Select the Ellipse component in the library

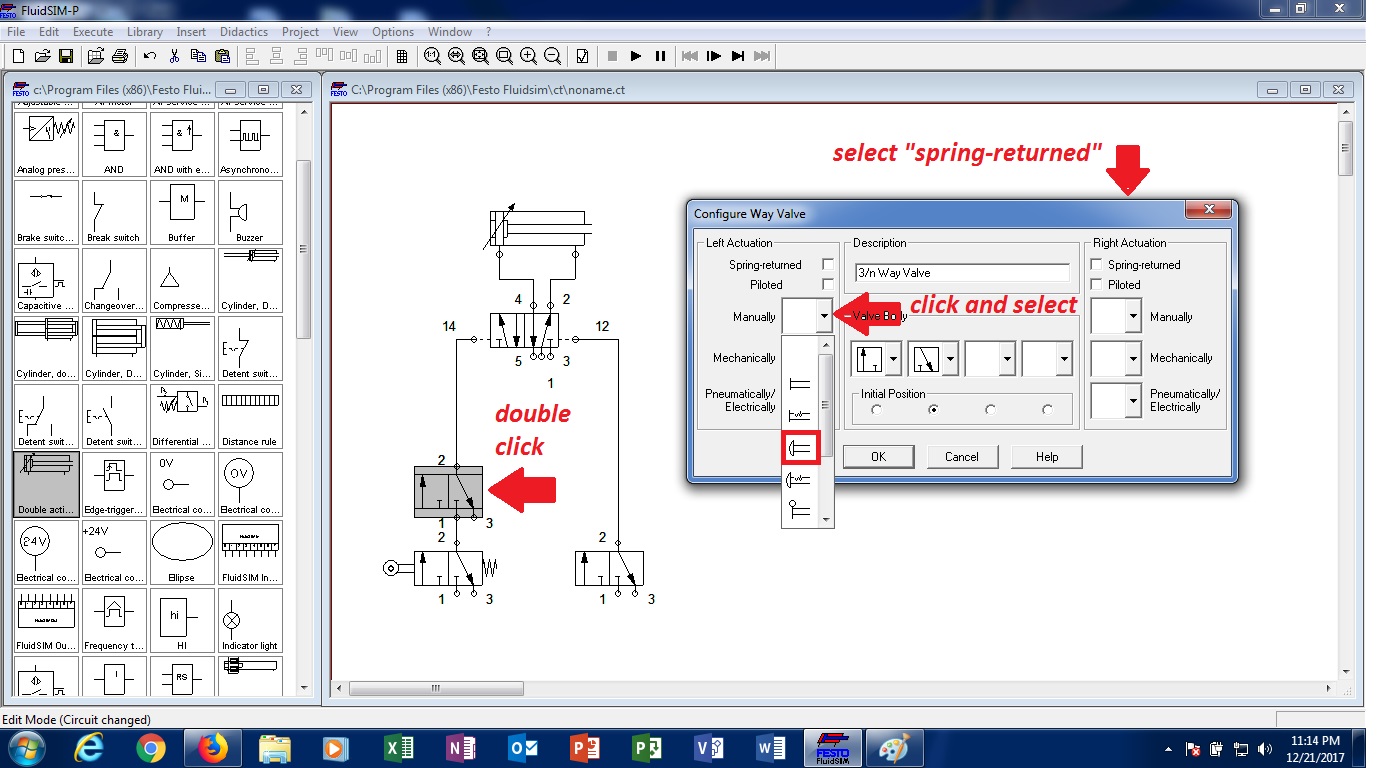click(182, 552)
